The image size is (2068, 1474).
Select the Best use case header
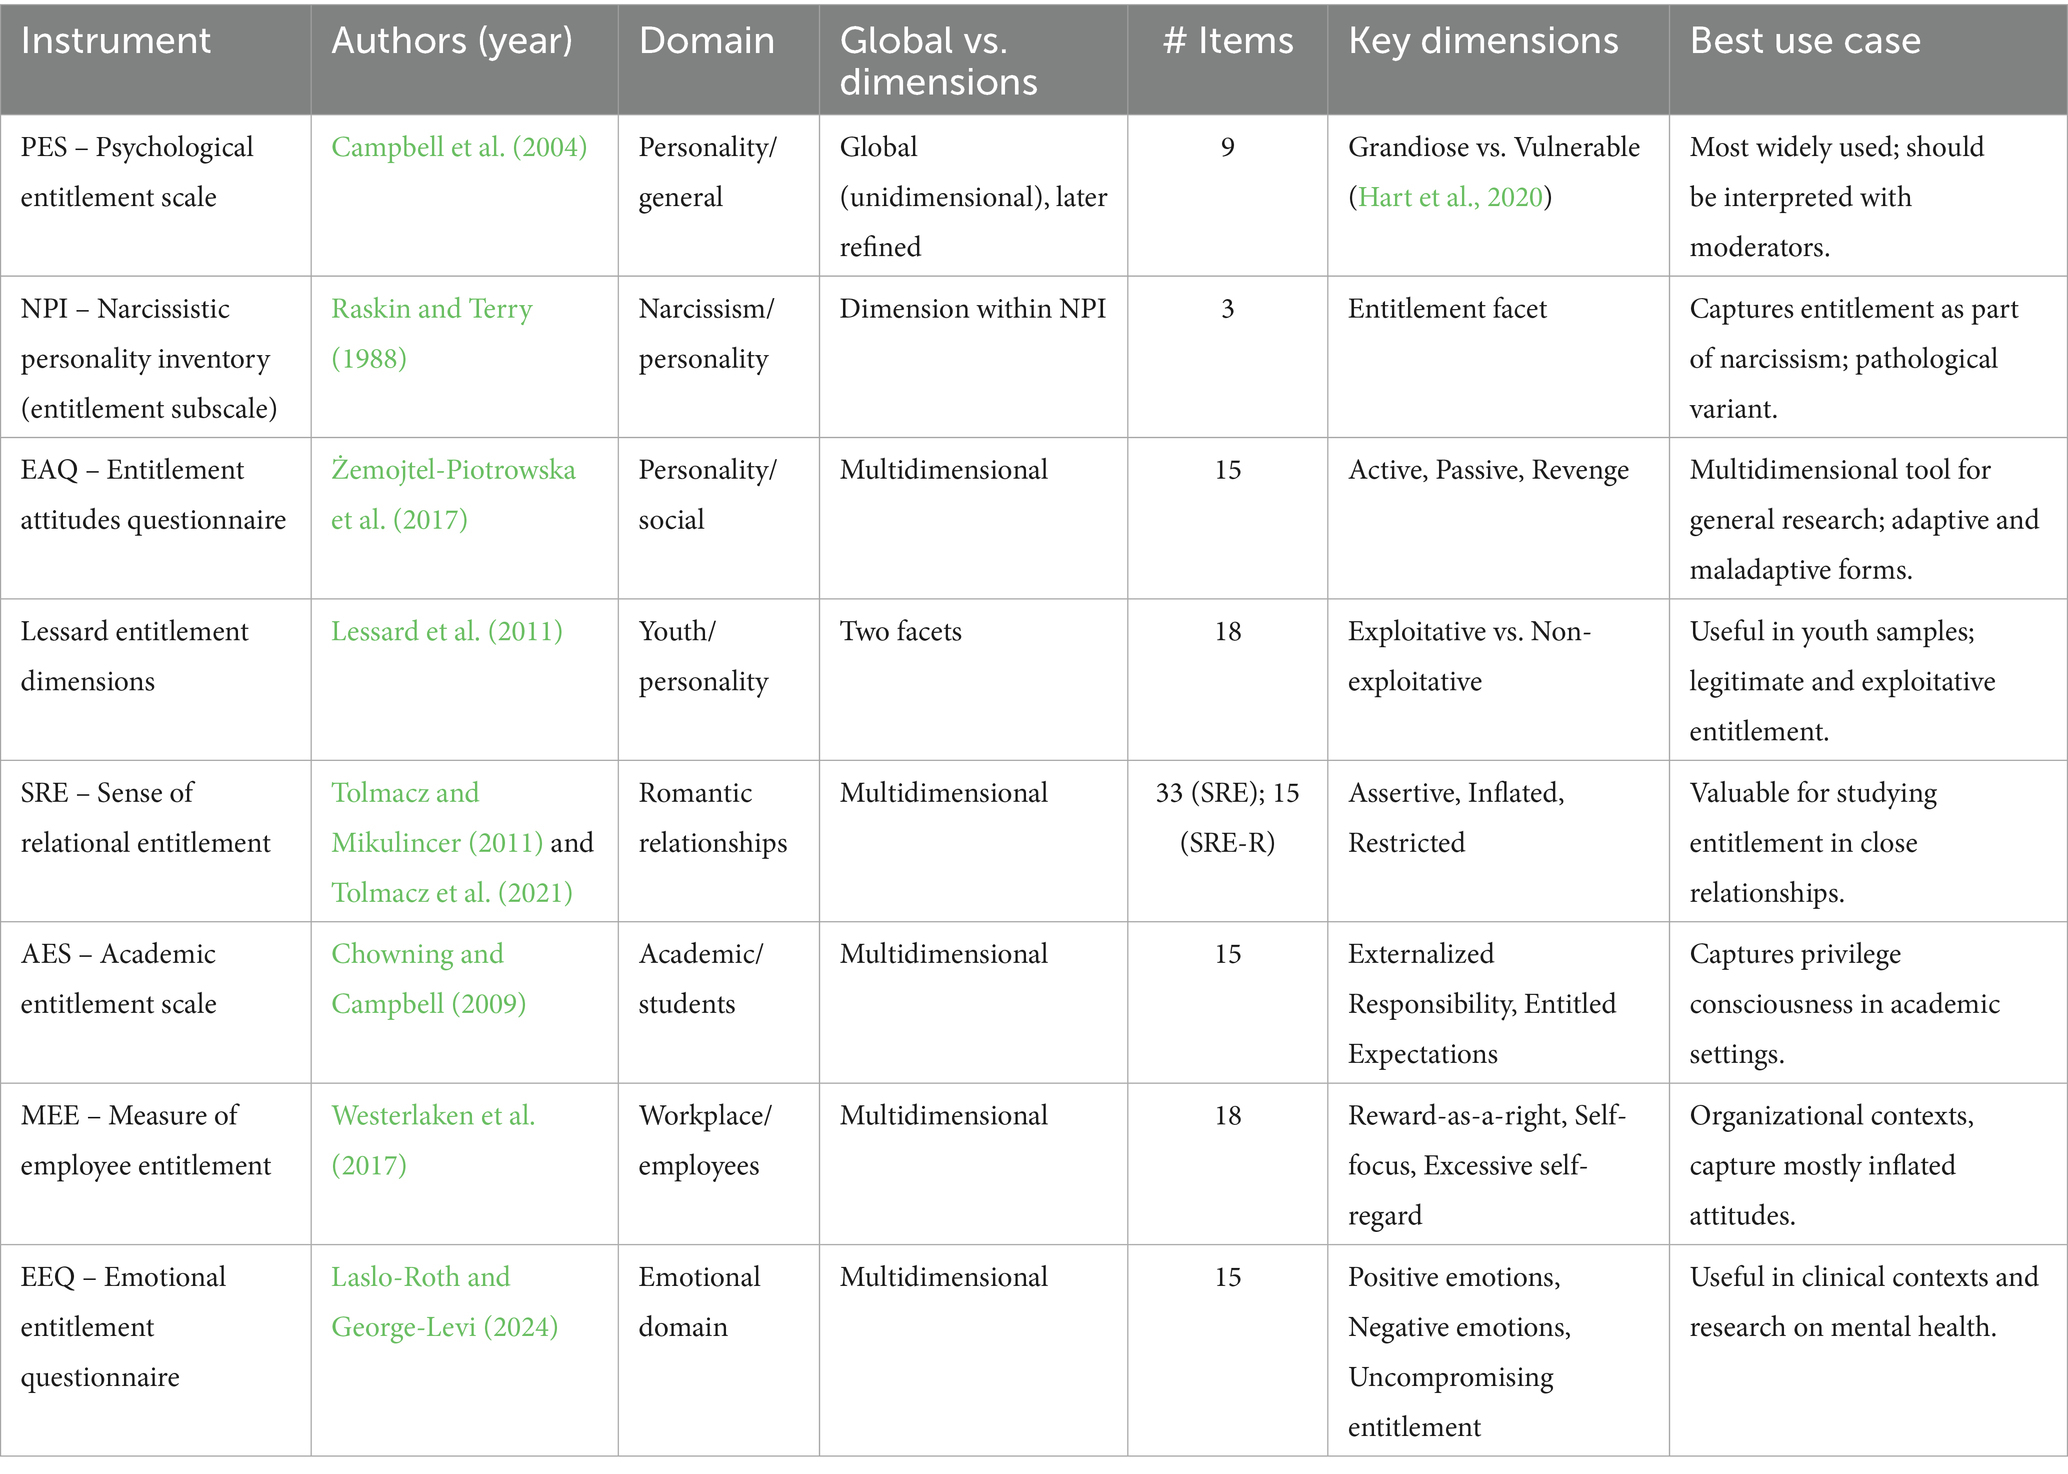click(1804, 41)
